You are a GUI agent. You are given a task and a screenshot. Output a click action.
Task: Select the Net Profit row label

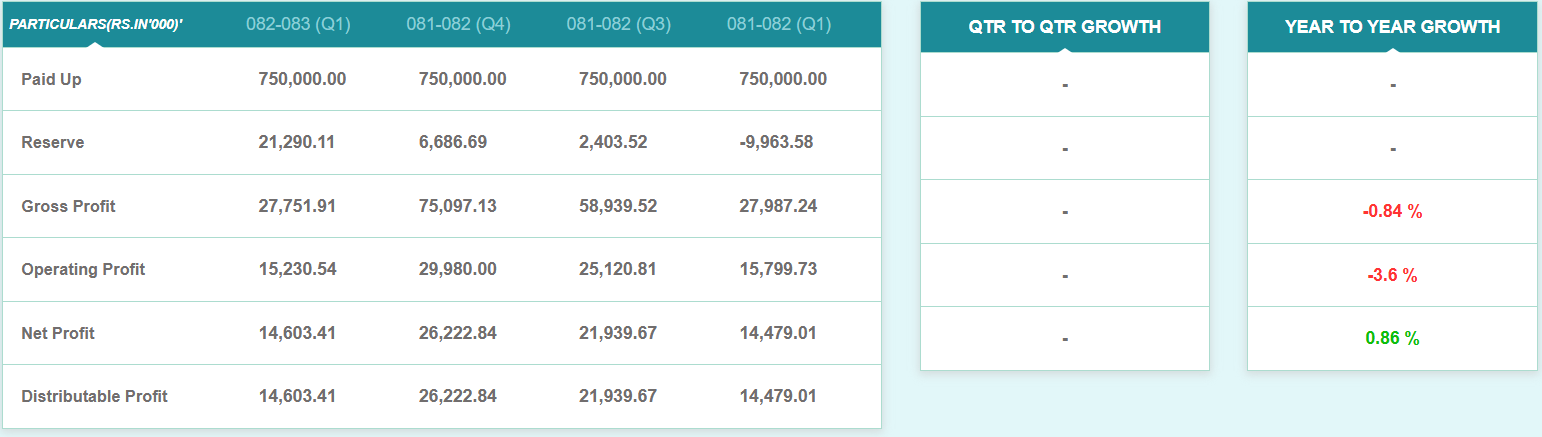click(x=58, y=333)
